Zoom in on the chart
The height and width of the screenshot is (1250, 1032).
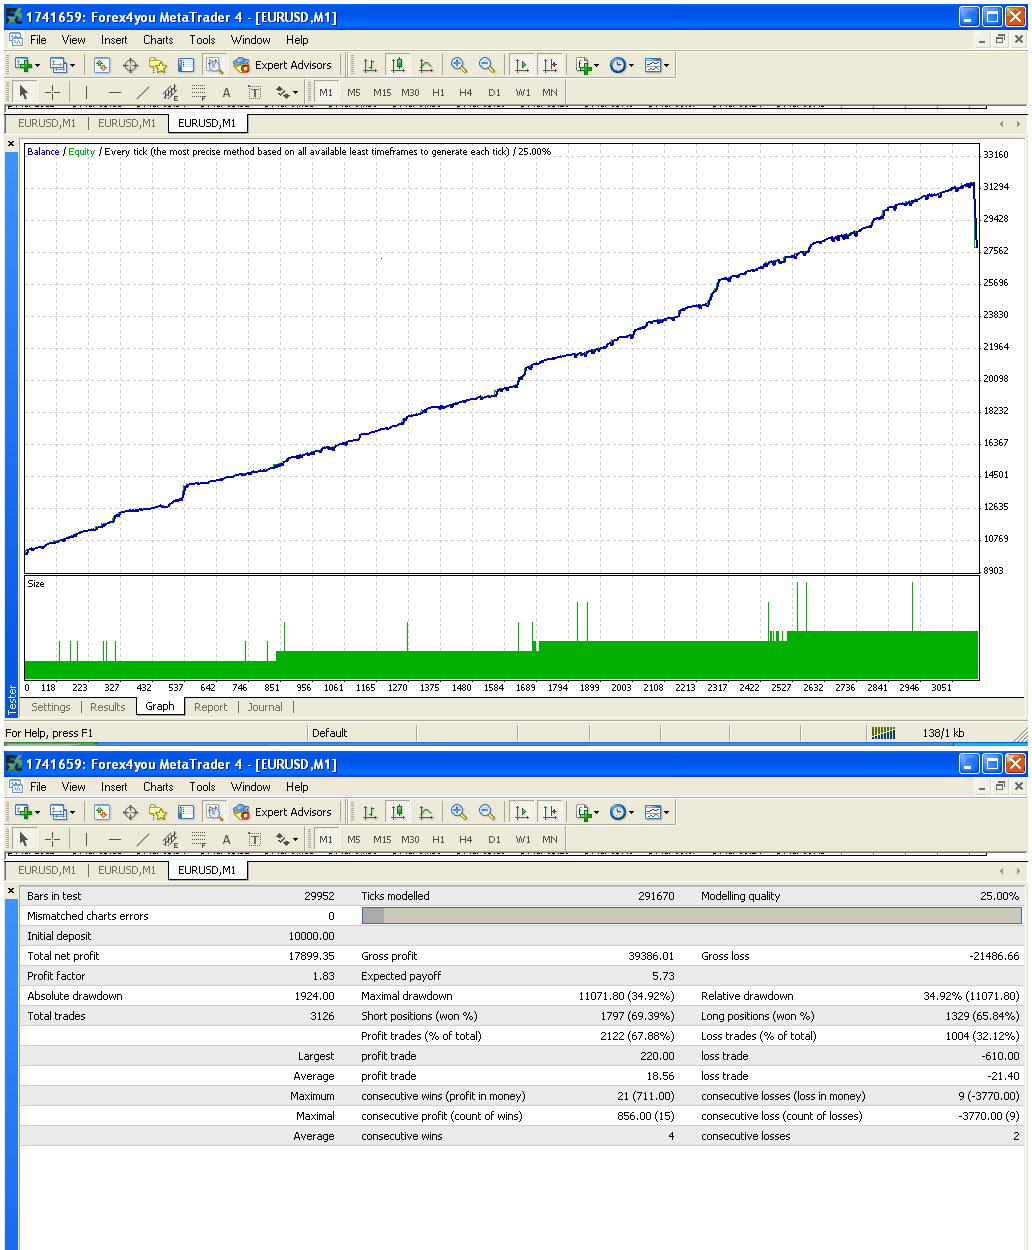459,64
